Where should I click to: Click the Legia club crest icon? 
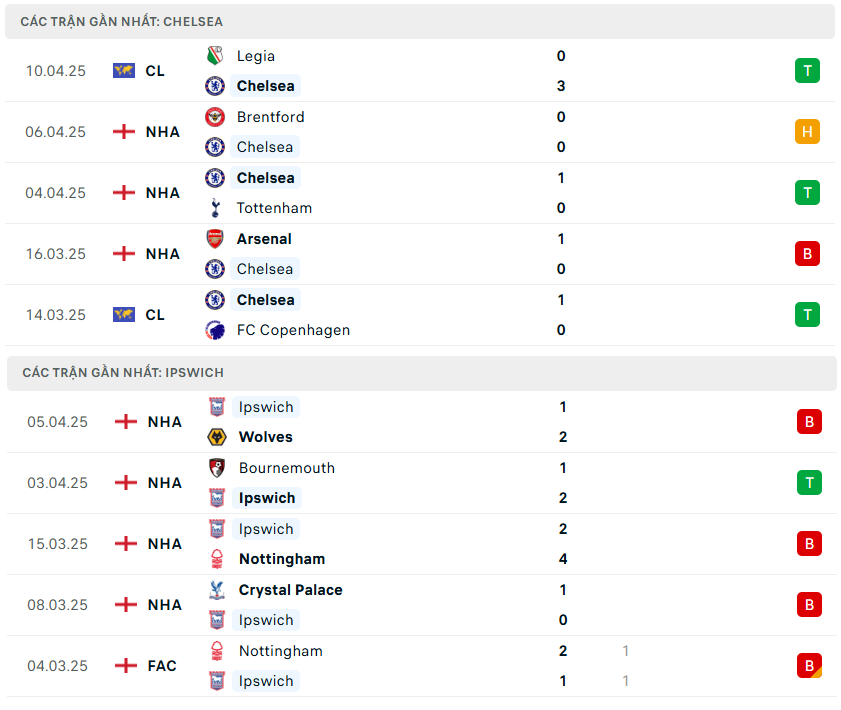(215, 56)
